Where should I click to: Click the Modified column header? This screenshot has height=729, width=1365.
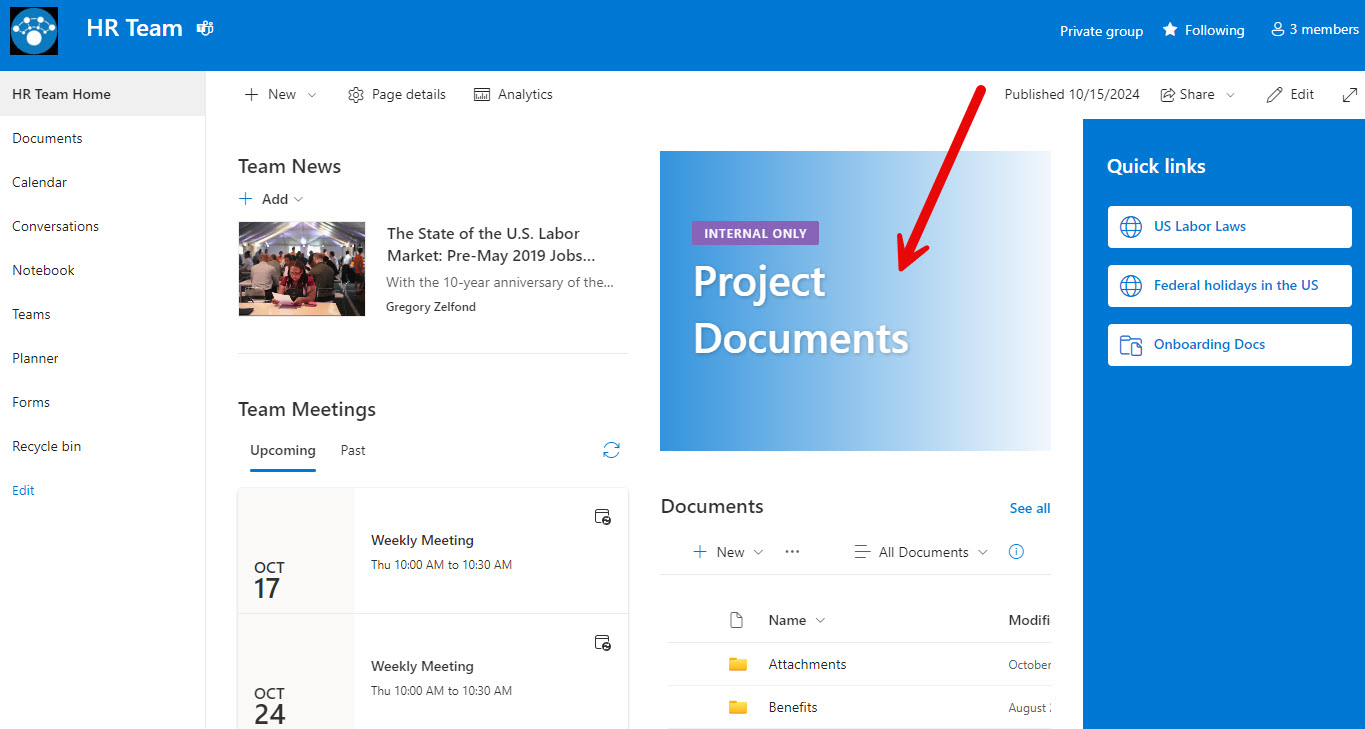(x=1029, y=620)
